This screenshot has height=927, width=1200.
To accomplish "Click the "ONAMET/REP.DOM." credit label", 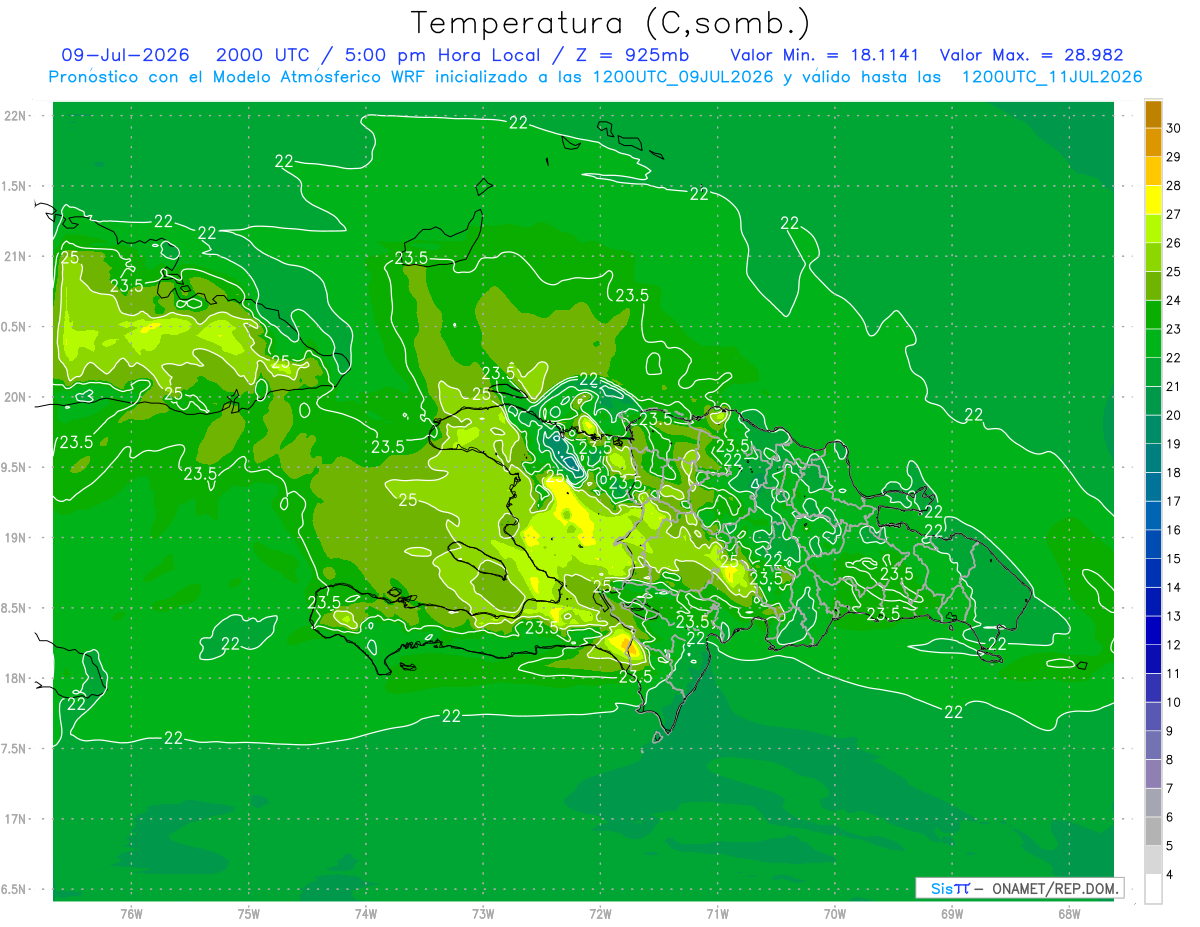I will [x=1054, y=888].
